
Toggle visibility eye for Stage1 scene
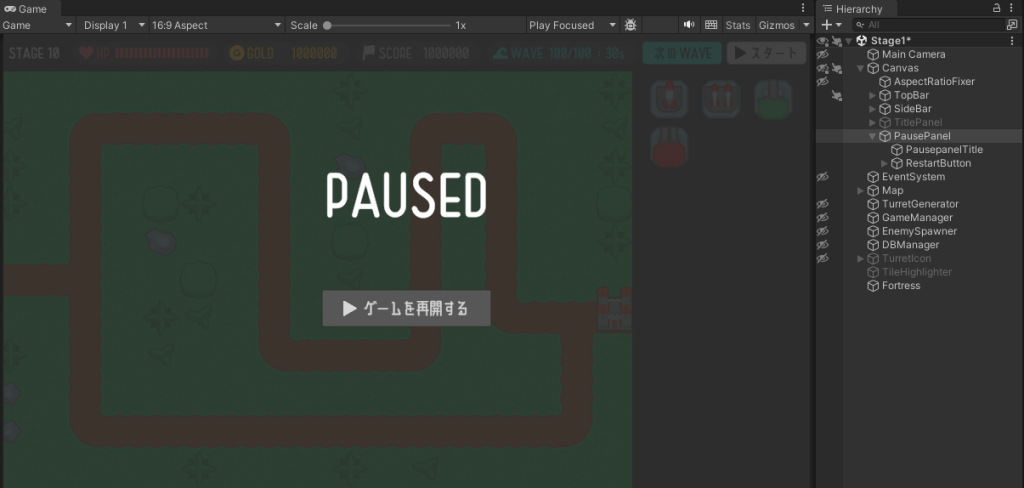tap(823, 41)
